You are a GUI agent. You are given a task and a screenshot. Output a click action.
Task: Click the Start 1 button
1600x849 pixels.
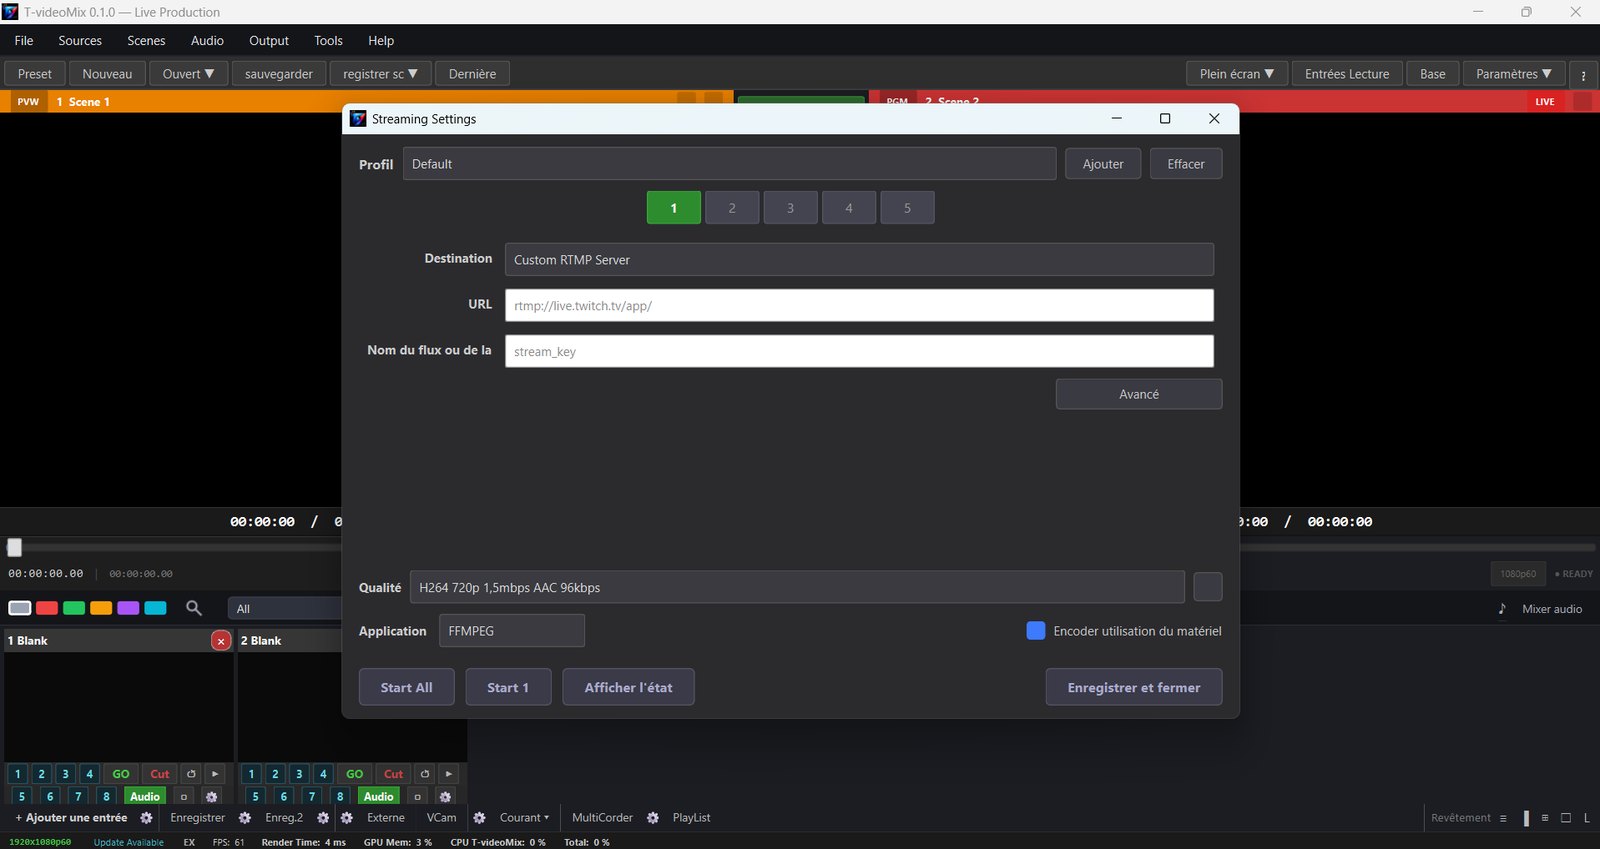pos(508,687)
